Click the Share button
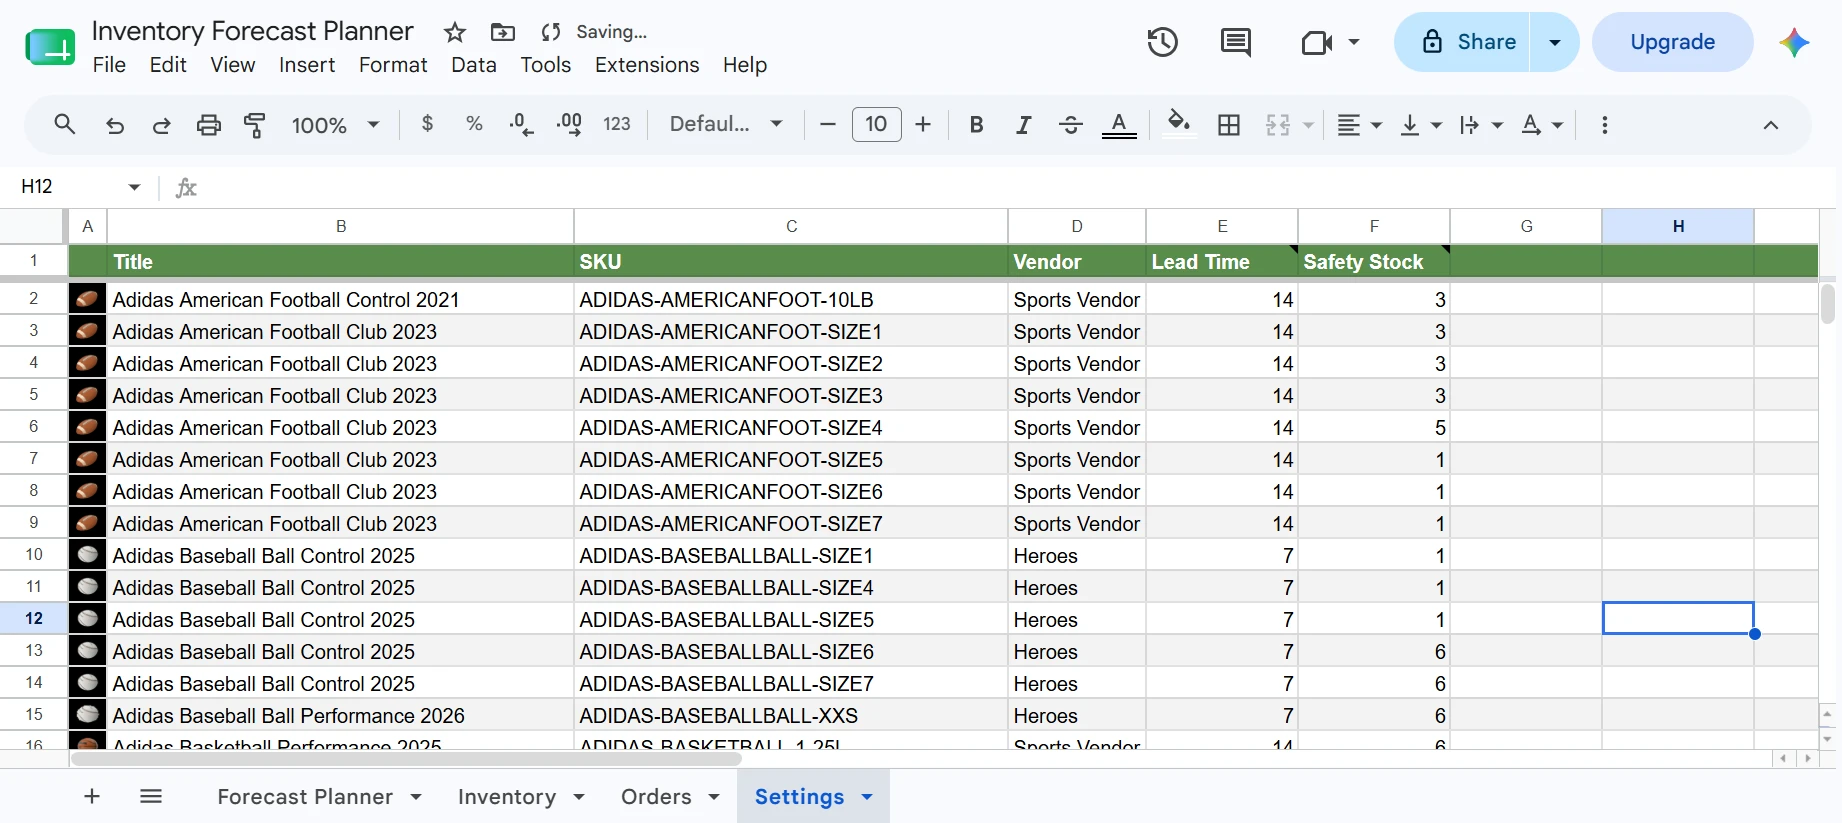 (x=1462, y=42)
